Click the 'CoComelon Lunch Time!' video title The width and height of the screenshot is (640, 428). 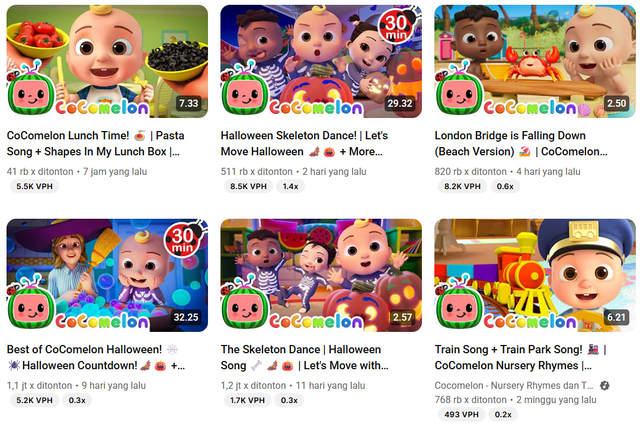96,143
